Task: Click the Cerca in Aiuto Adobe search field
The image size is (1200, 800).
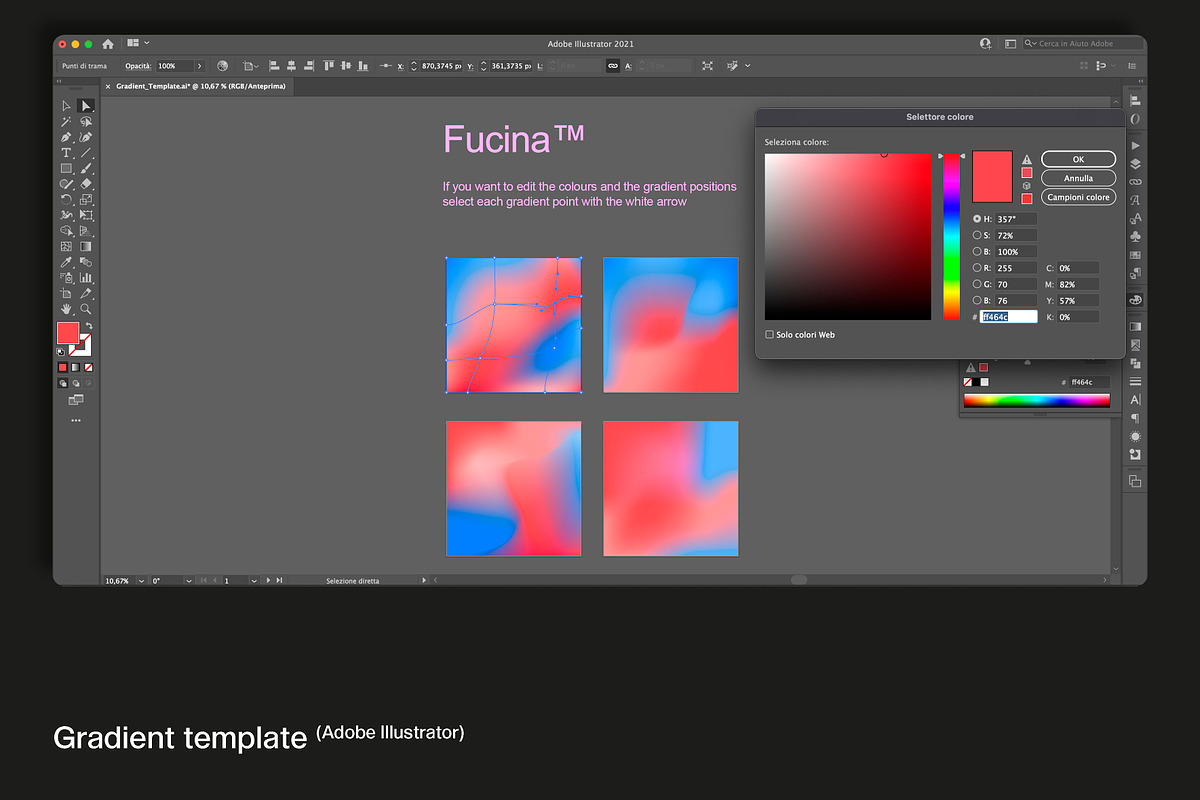Action: (1082, 44)
